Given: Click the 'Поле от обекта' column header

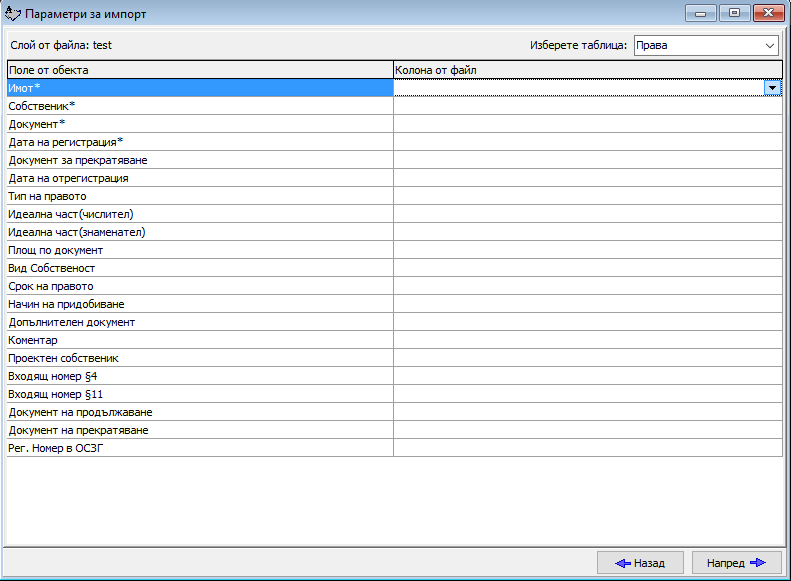Looking at the screenshot, I should click(x=200, y=70).
